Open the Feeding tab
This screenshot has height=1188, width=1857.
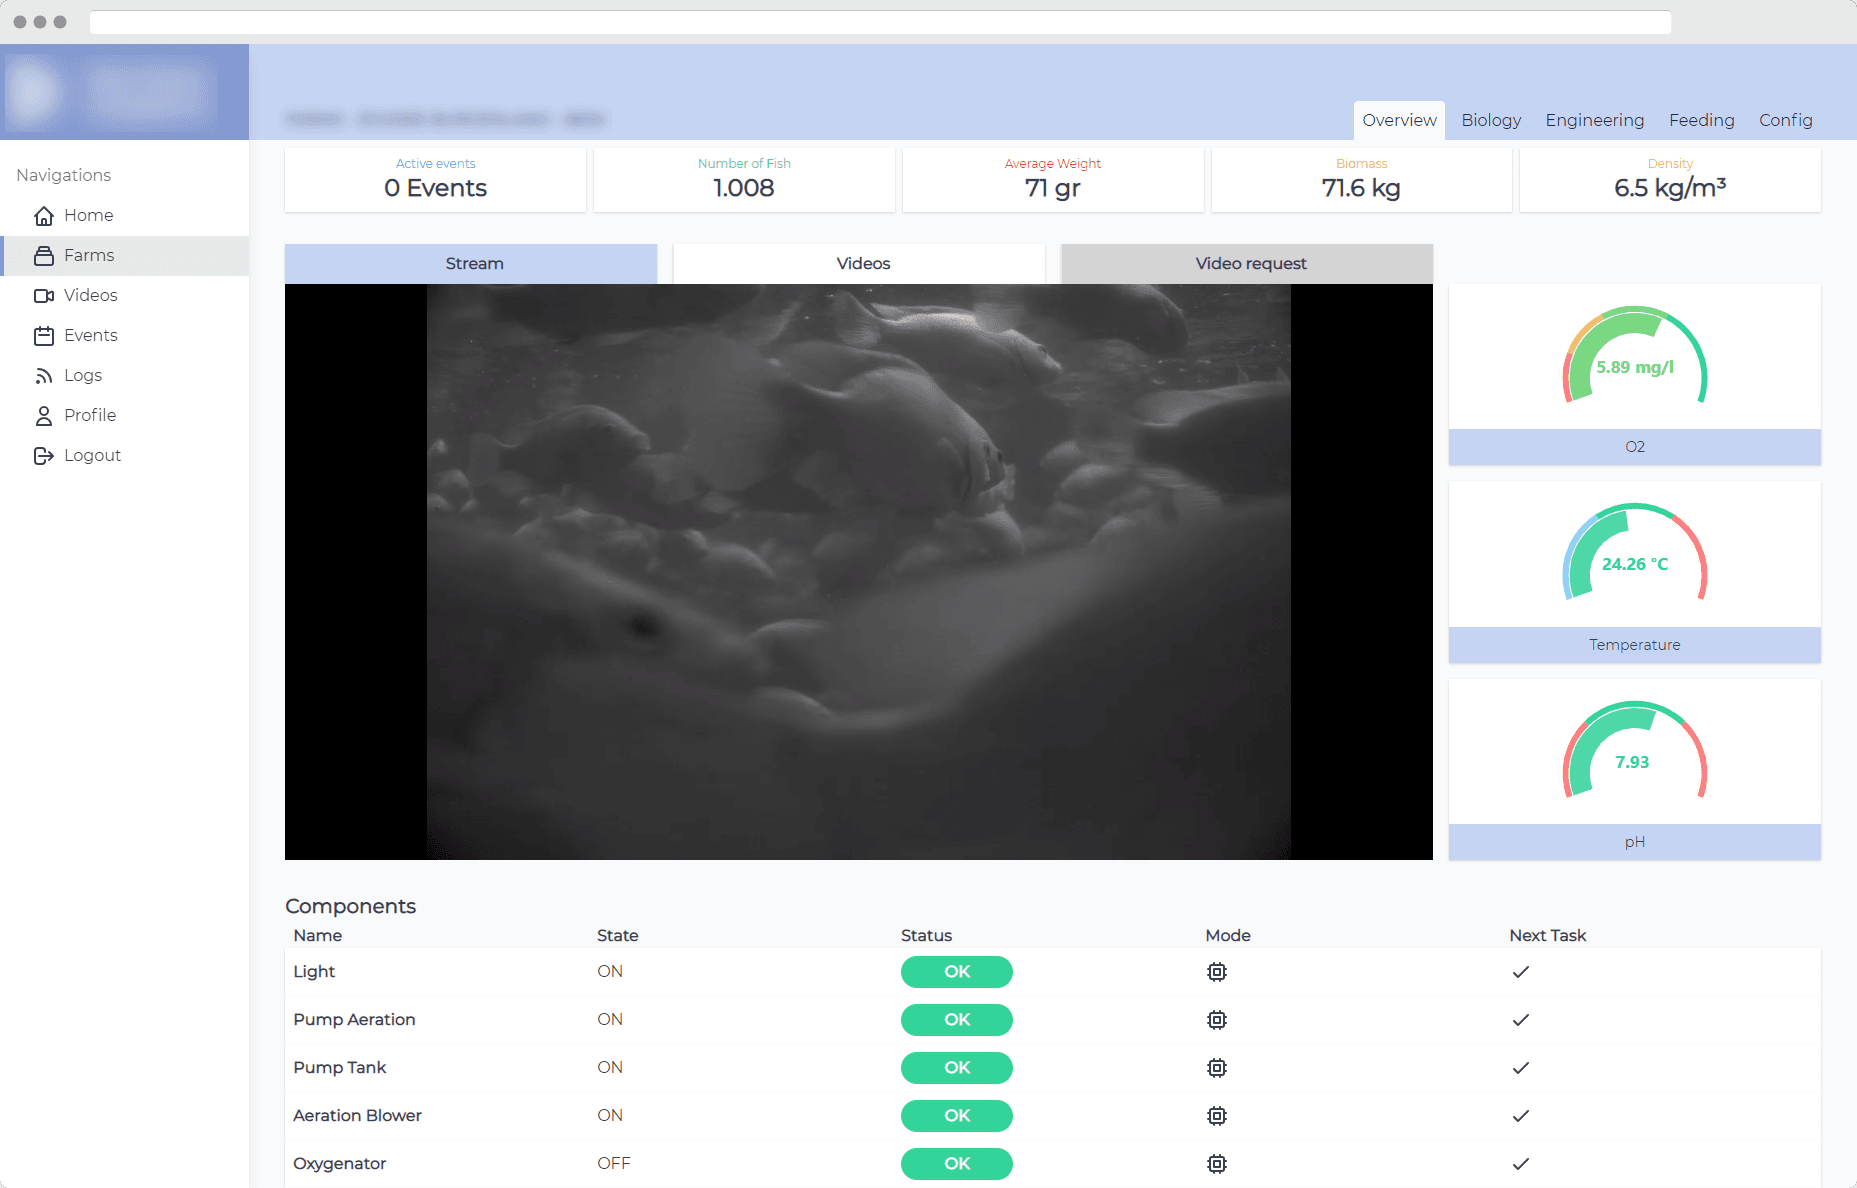tap(1702, 120)
